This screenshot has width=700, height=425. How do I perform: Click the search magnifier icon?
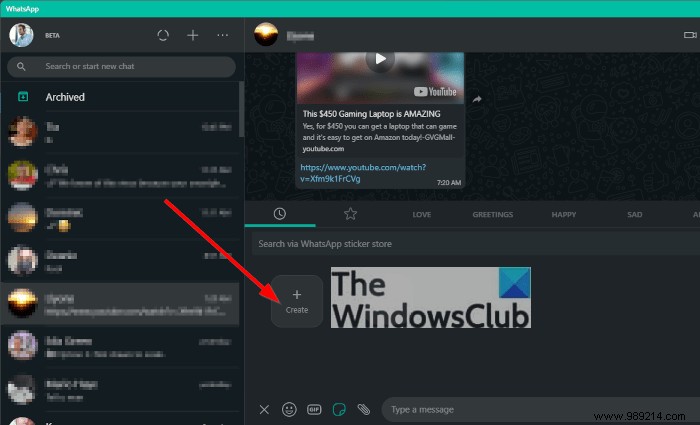coord(21,67)
